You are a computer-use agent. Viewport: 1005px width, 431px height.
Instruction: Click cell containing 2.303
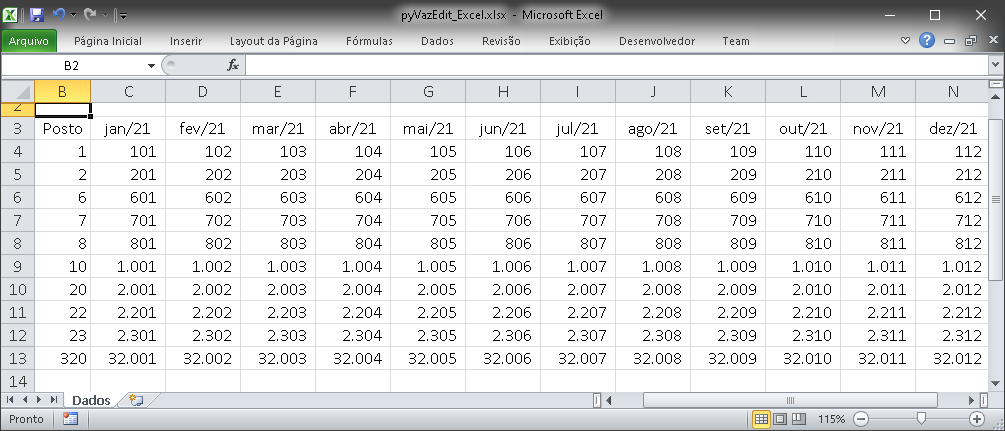(278, 335)
